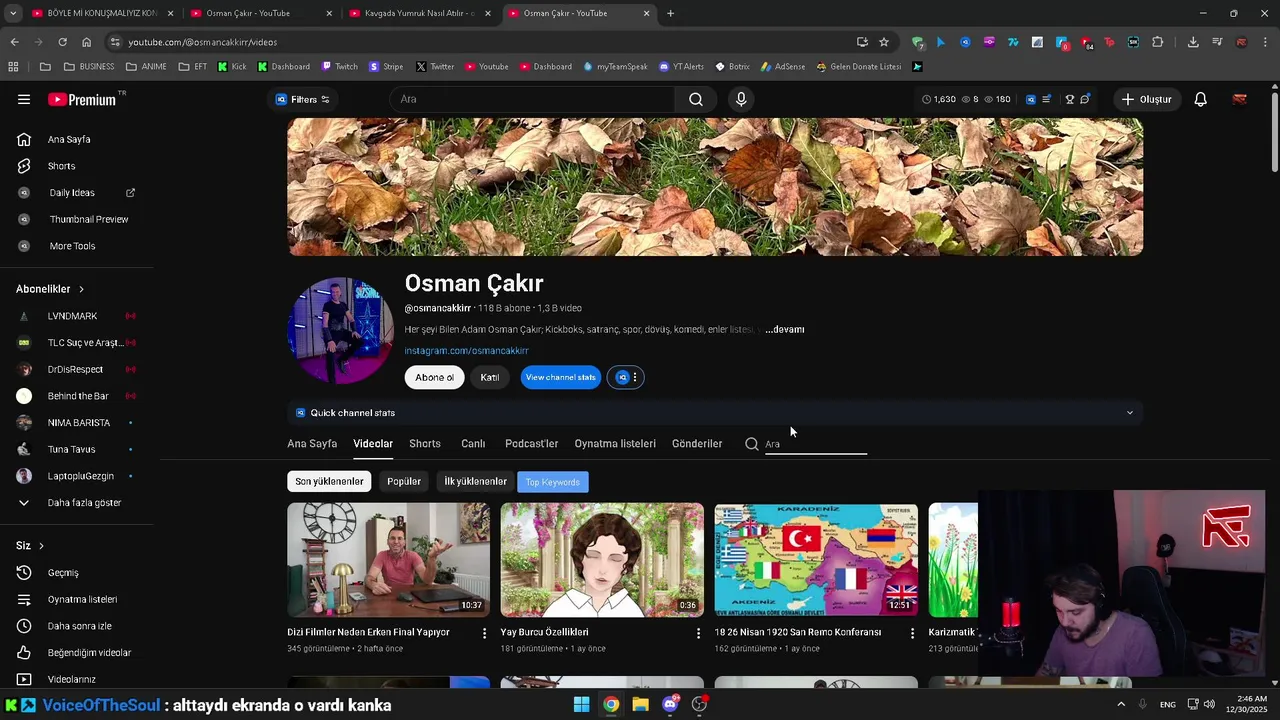Go to Ana Sayfa in sidebar

69,139
